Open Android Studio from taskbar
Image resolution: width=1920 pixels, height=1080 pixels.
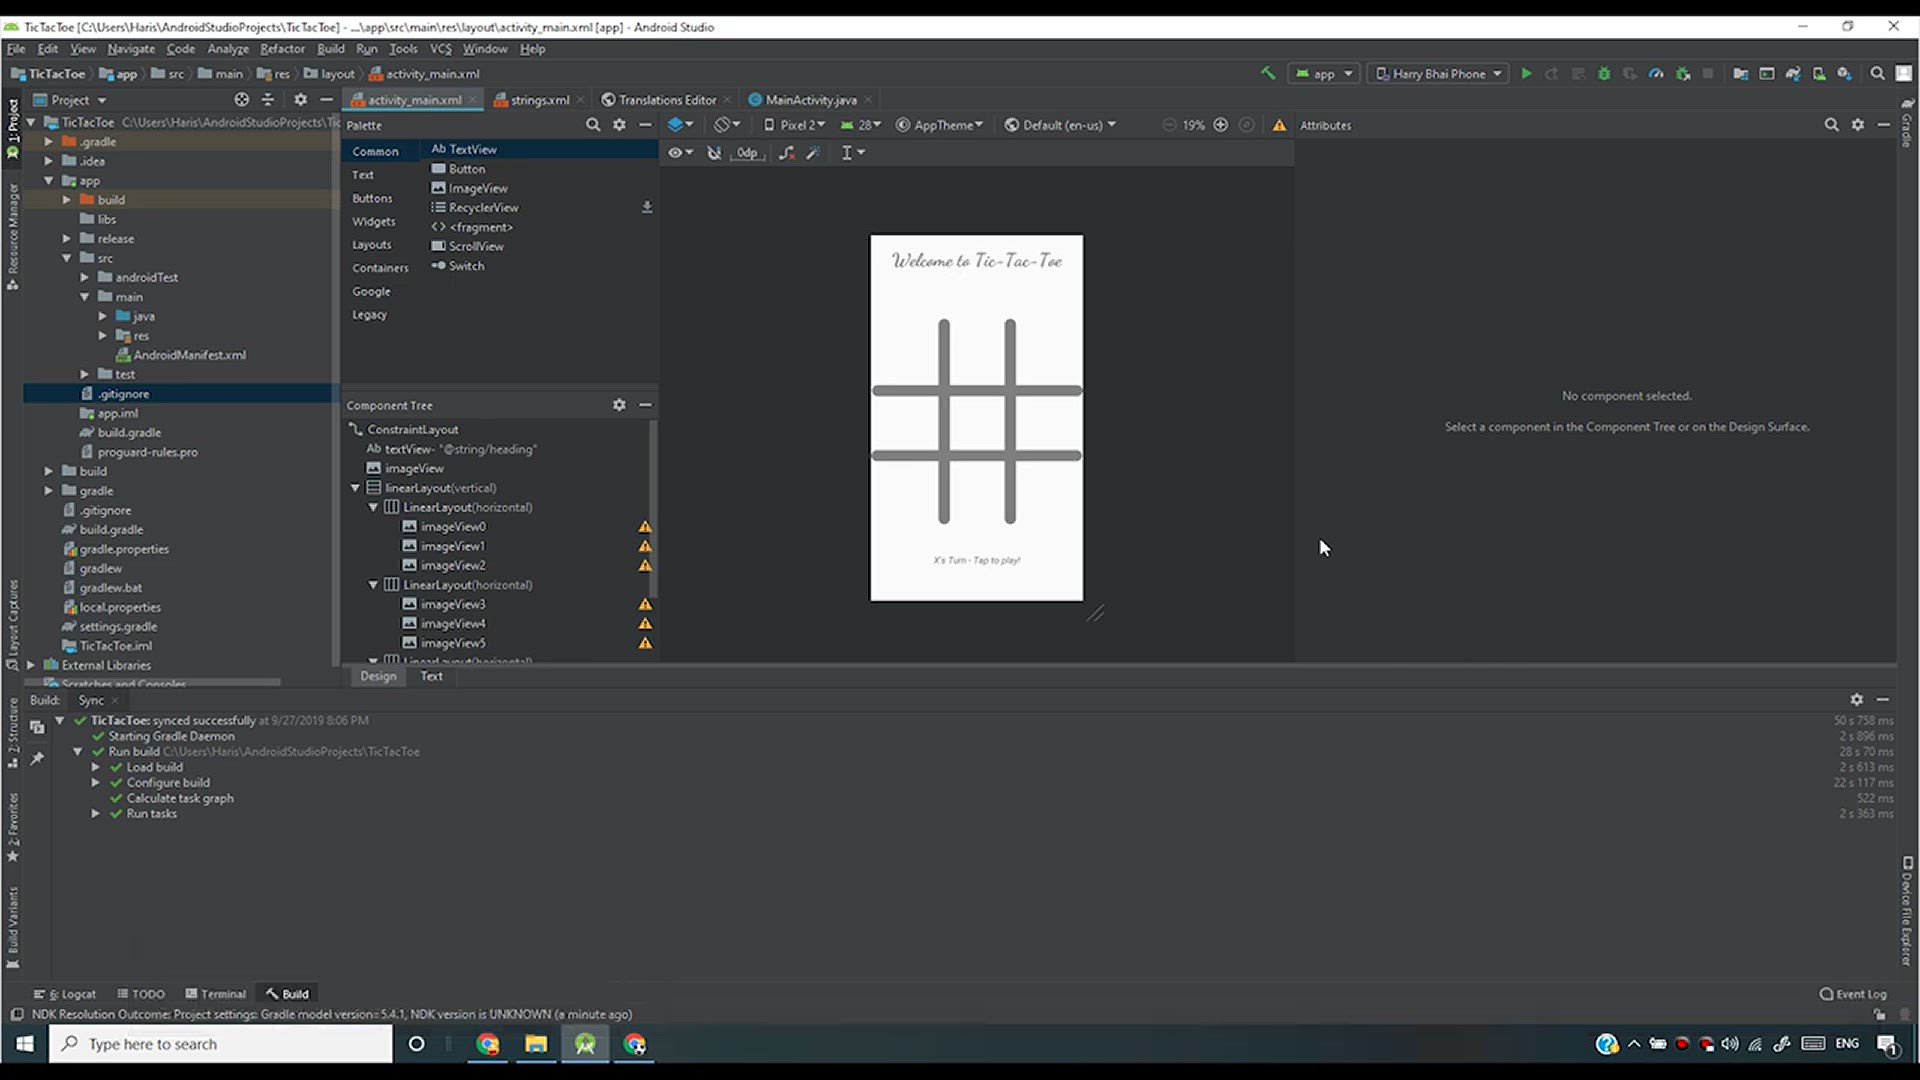(x=585, y=1044)
